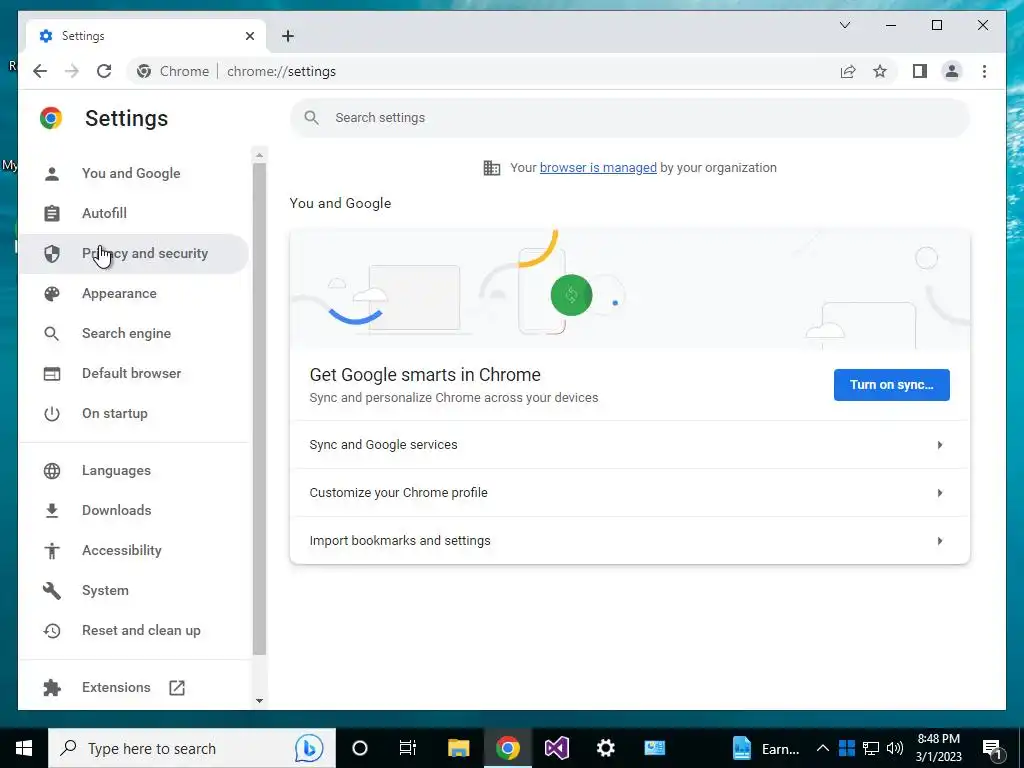
Task: Open the notification center icon
Action: (993, 748)
